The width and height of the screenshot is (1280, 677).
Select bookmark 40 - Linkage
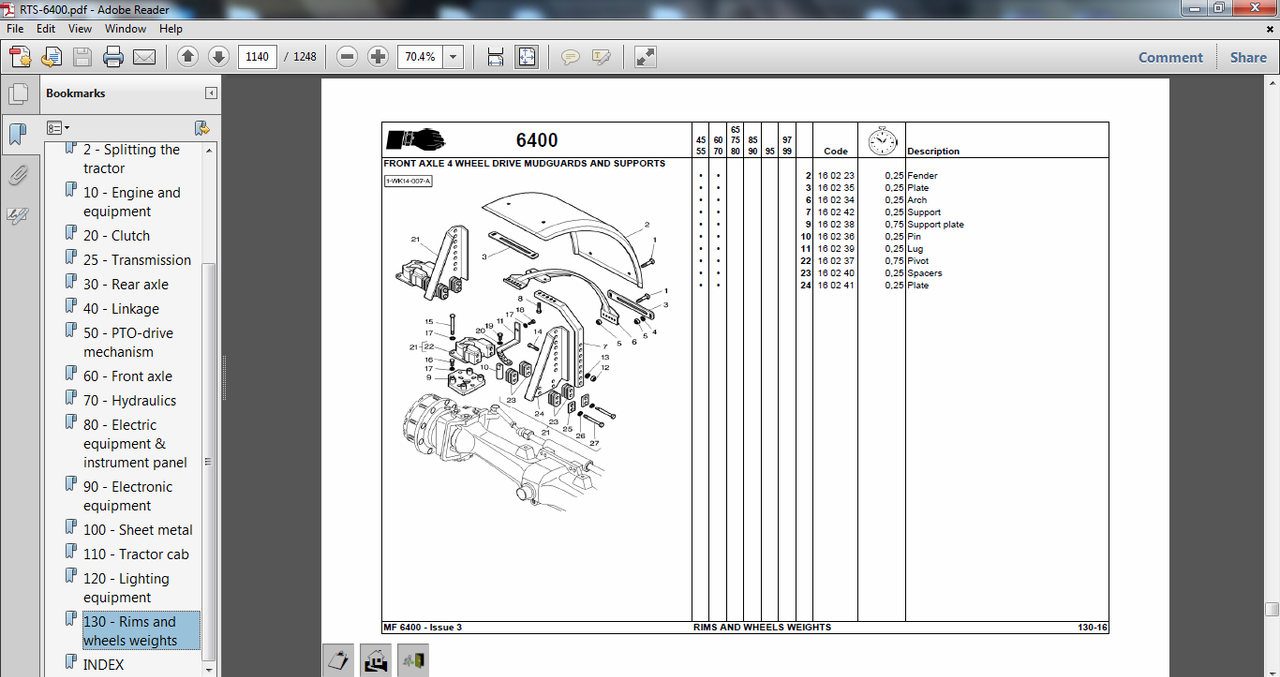121,309
